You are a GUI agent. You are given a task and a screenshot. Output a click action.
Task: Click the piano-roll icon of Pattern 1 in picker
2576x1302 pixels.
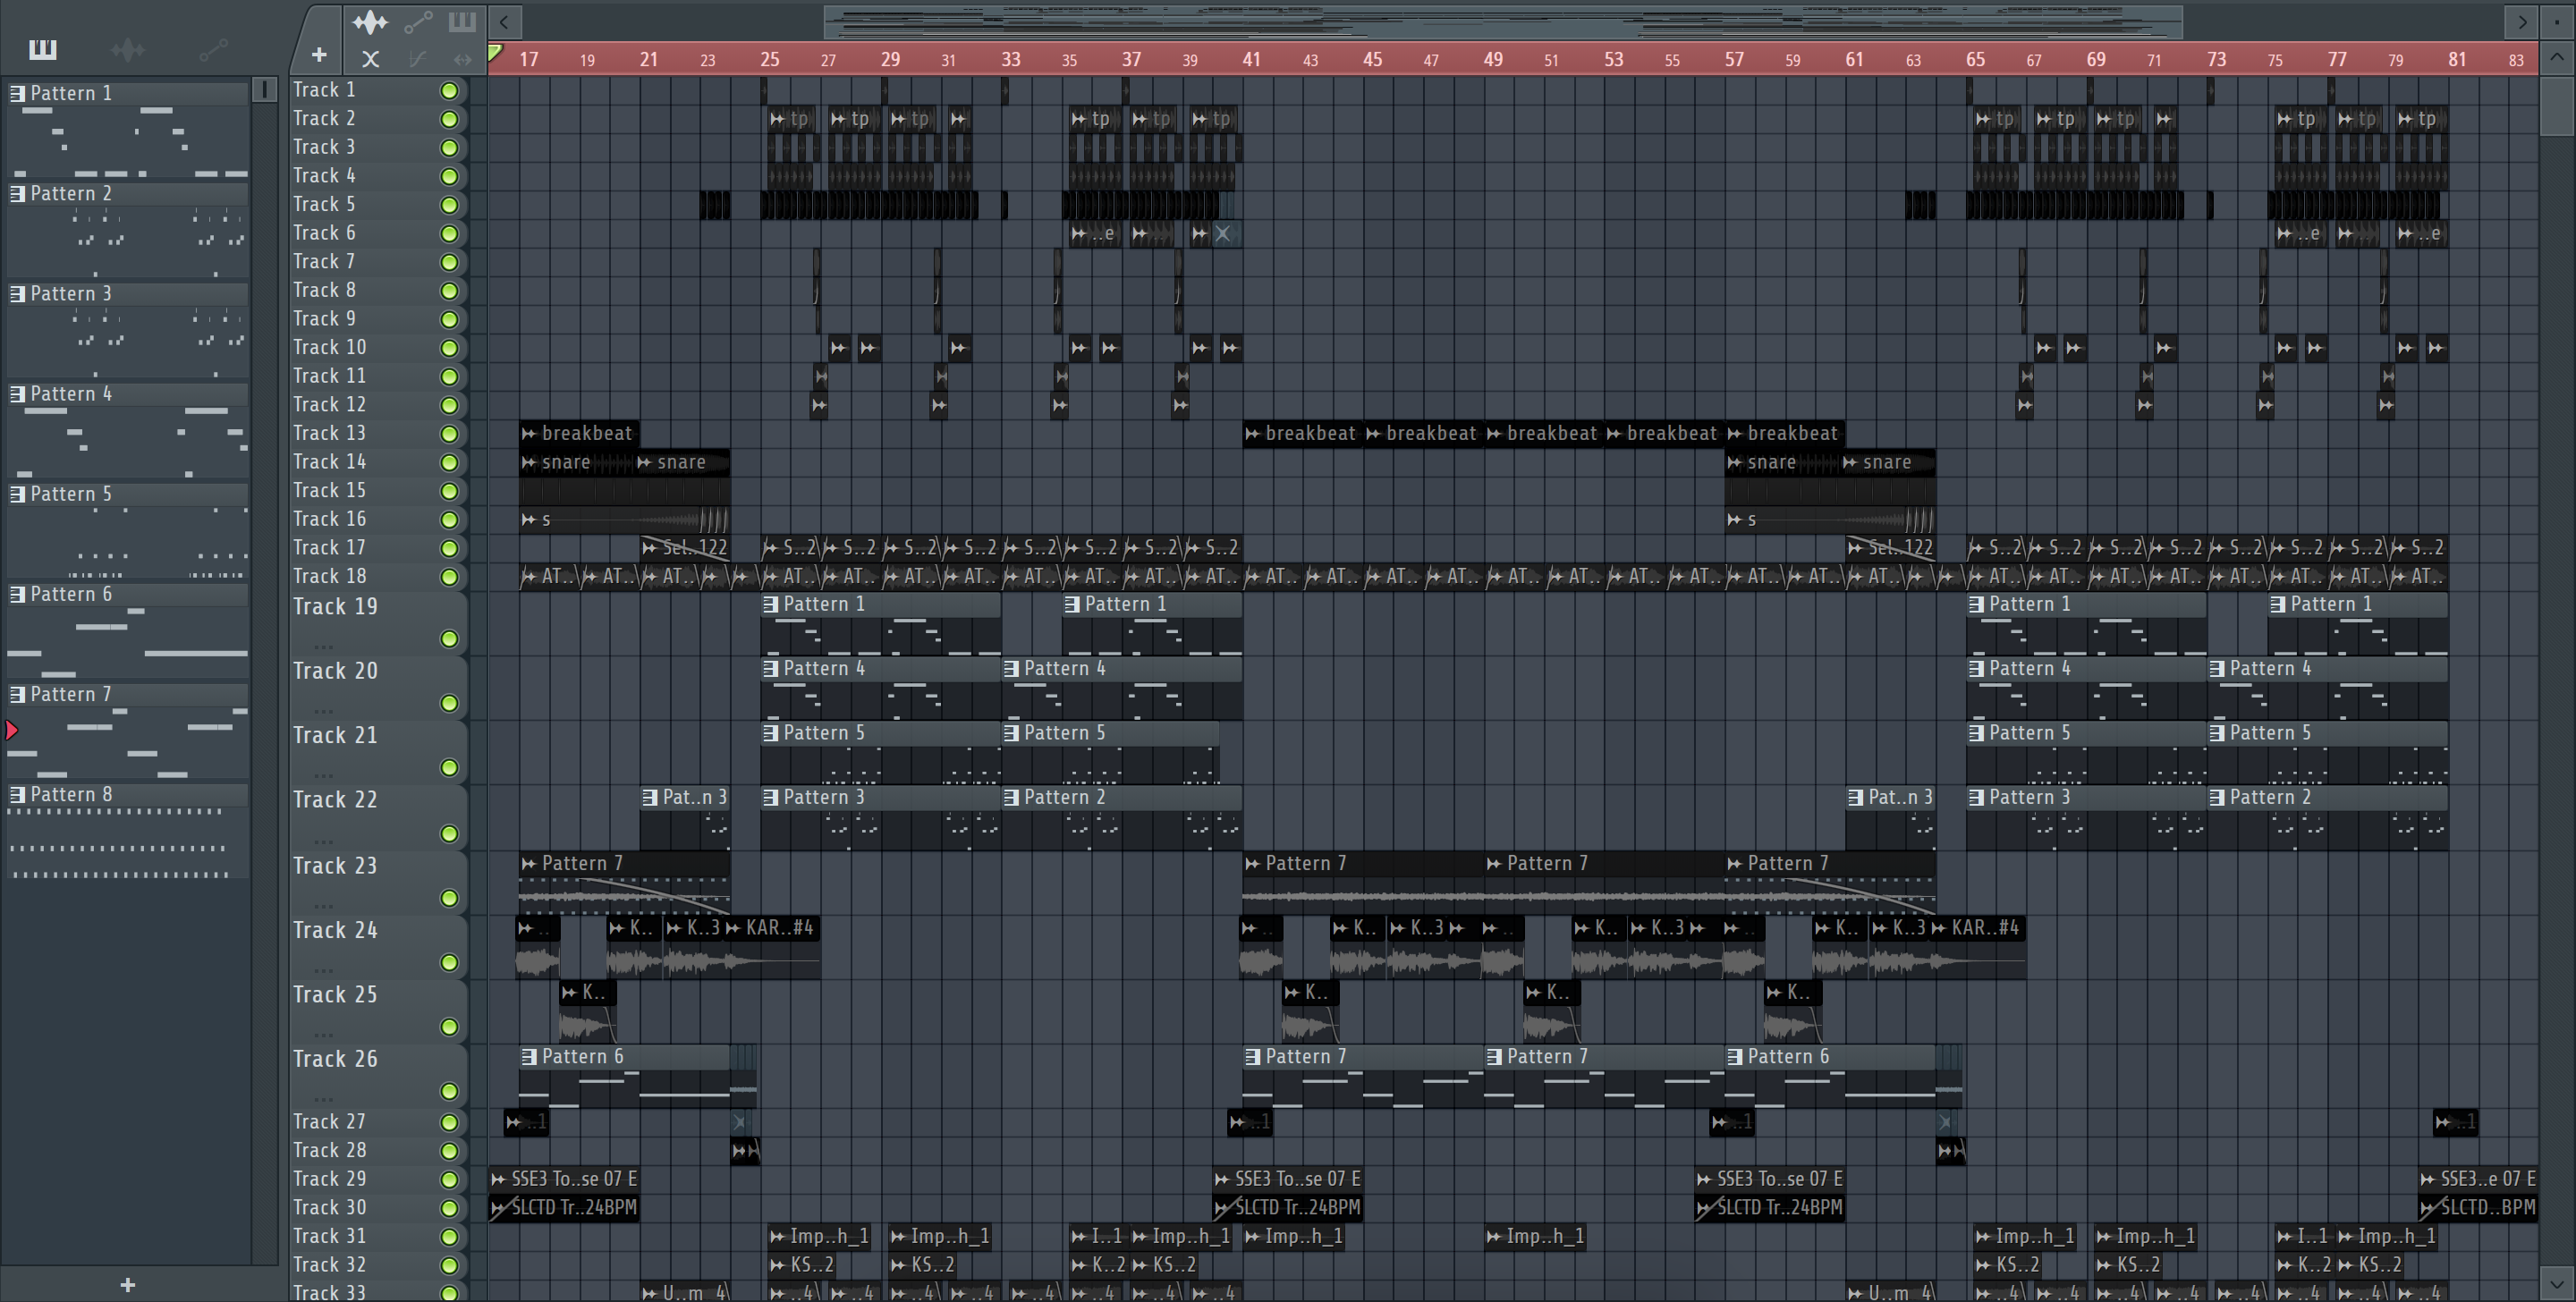(x=17, y=93)
